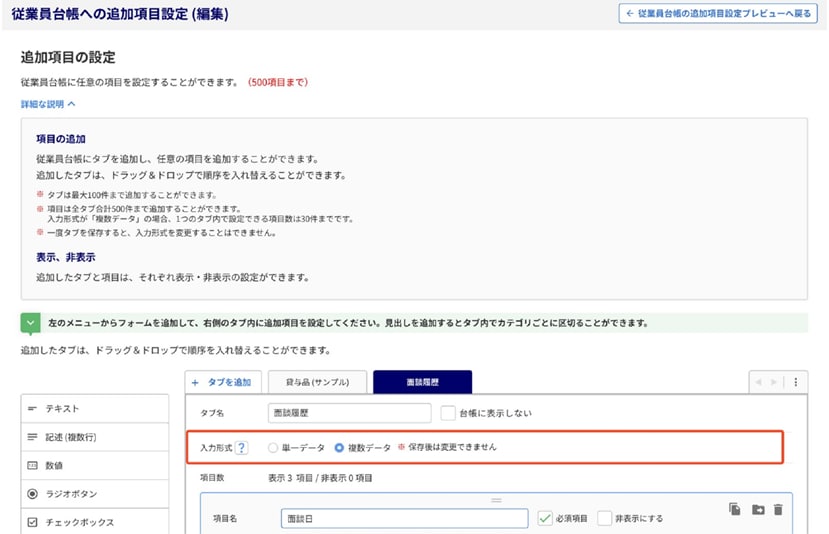The height and width of the screenshot is (534, 829).
Task: Select the 面談履歴 tab
Action: pos(422,382)
